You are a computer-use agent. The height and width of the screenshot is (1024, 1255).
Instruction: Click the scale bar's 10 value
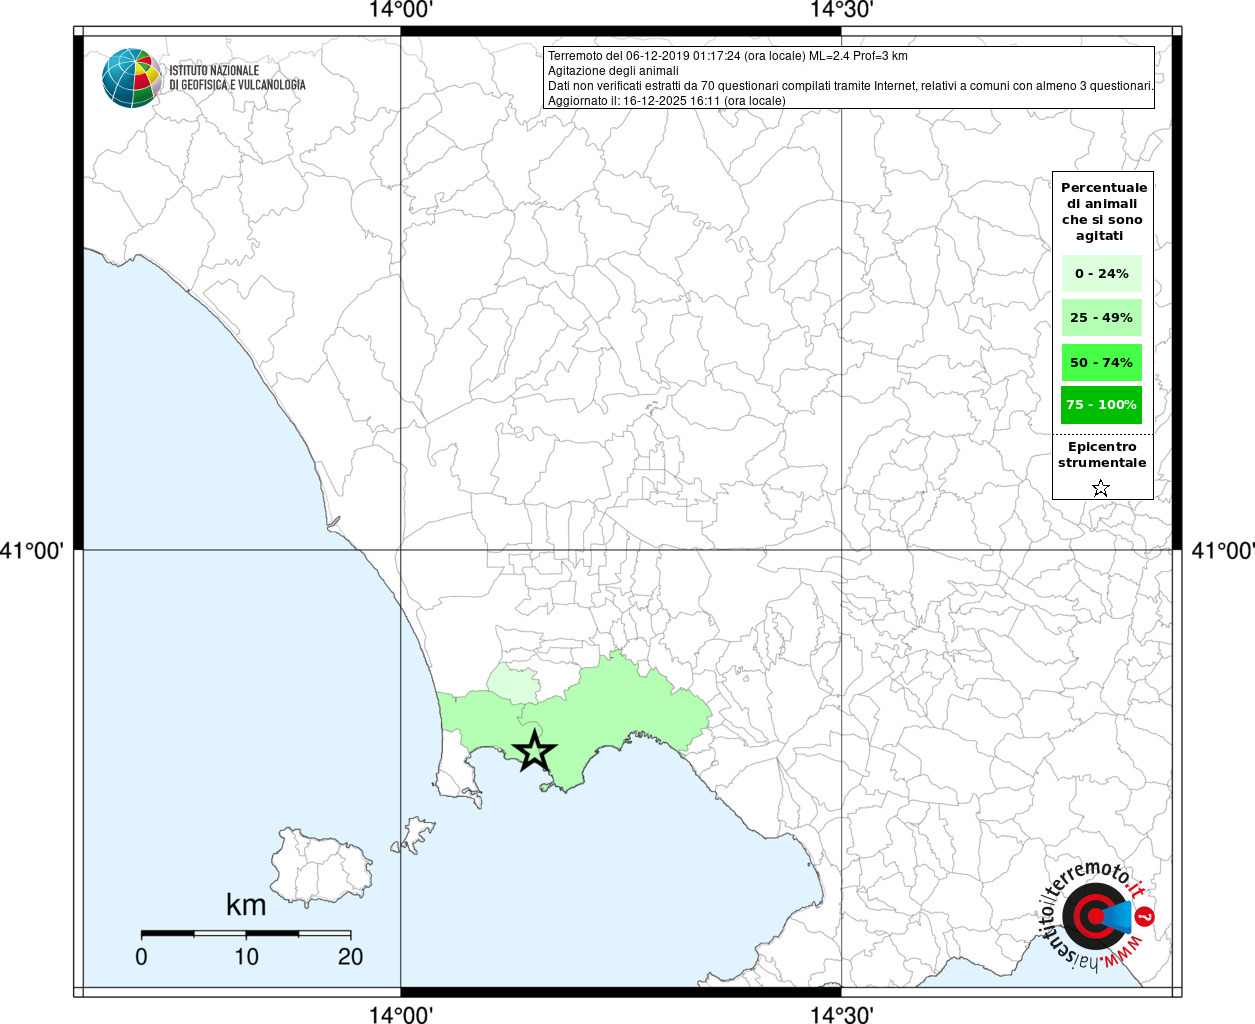[246, 957]
